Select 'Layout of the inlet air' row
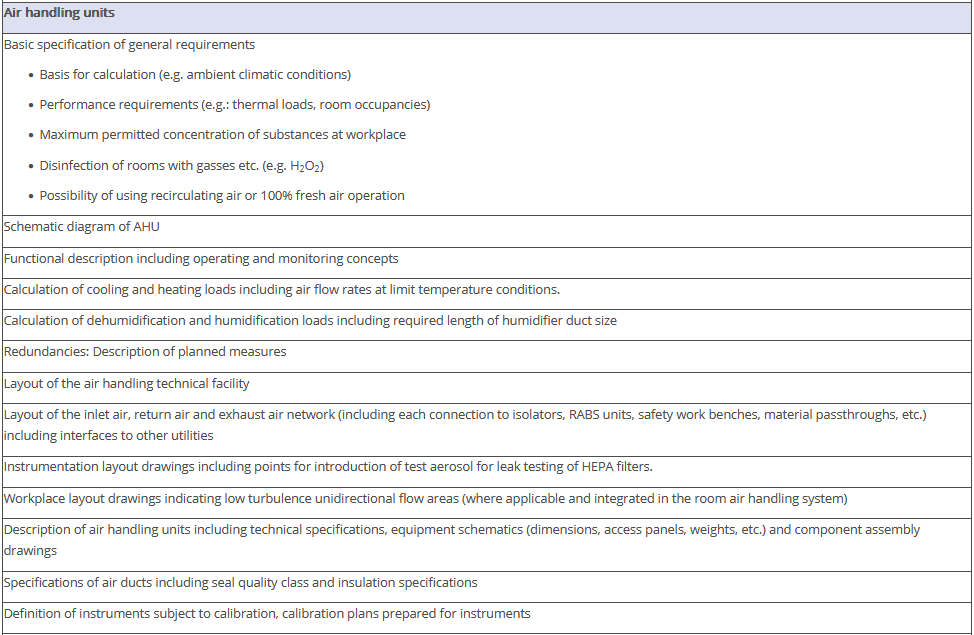Viewport: 974px width, 635px height. click(465, 424)
